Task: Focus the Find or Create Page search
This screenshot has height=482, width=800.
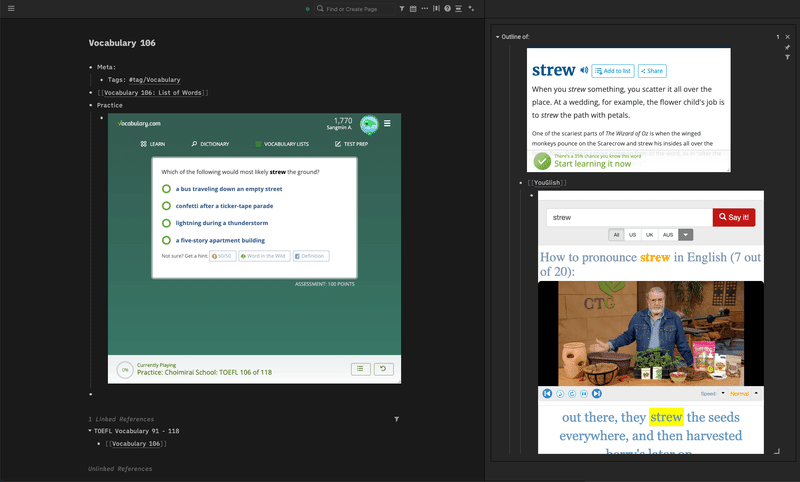Action: 355,9
